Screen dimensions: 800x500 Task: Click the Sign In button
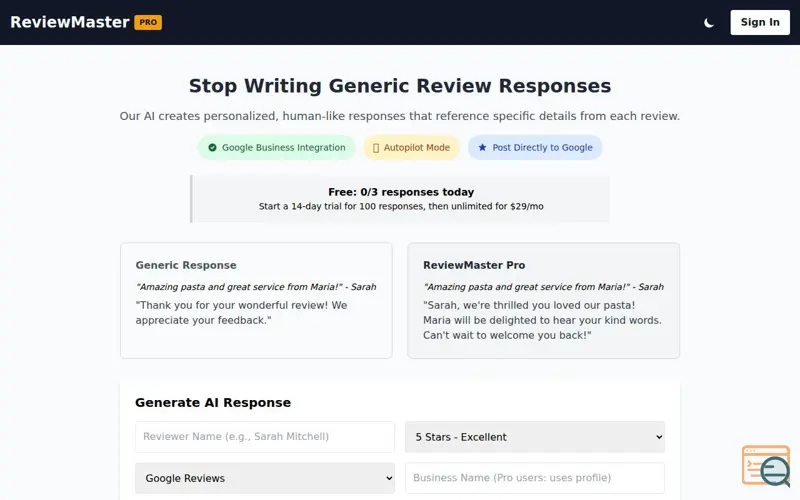click(760, 22)
